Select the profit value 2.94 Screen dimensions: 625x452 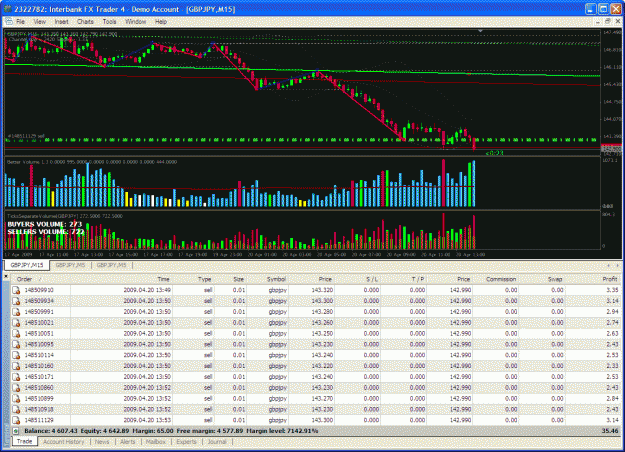(612, 312)
